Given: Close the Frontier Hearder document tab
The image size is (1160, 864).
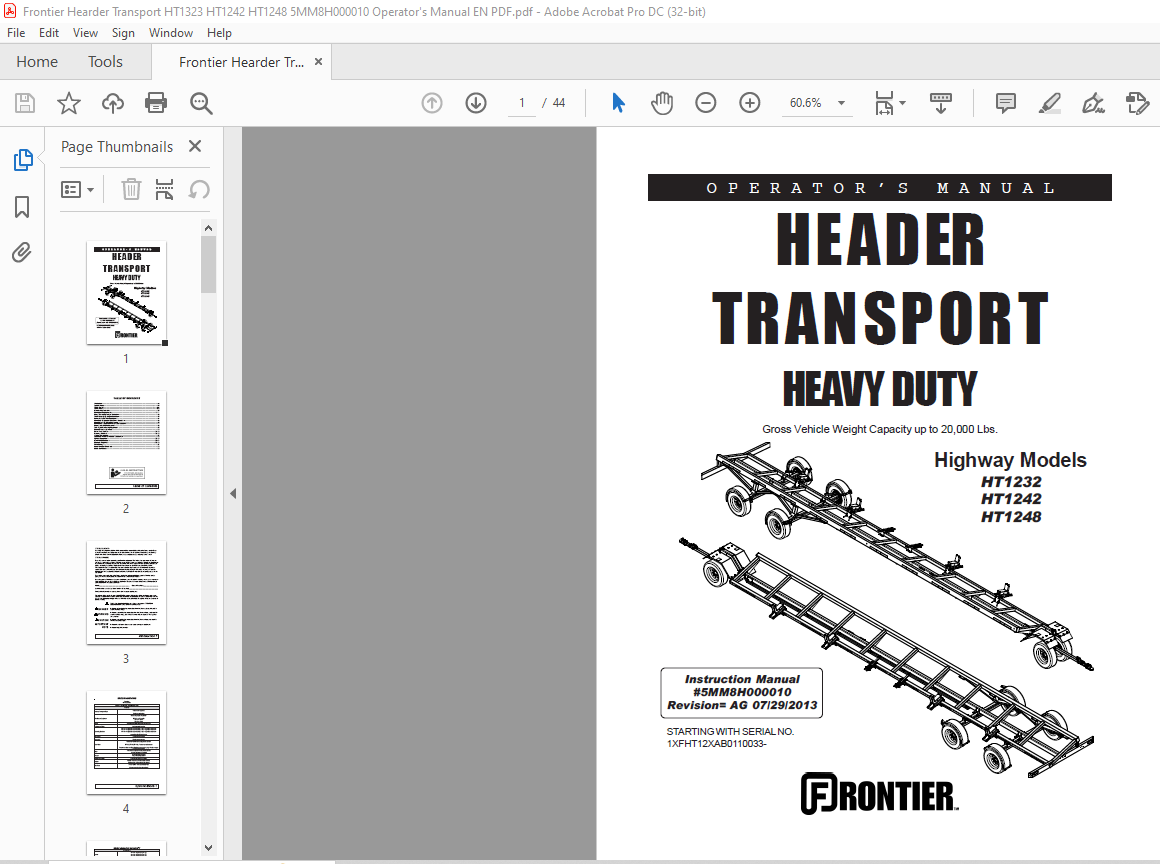Looking at the screenshot, I should 318,62.
